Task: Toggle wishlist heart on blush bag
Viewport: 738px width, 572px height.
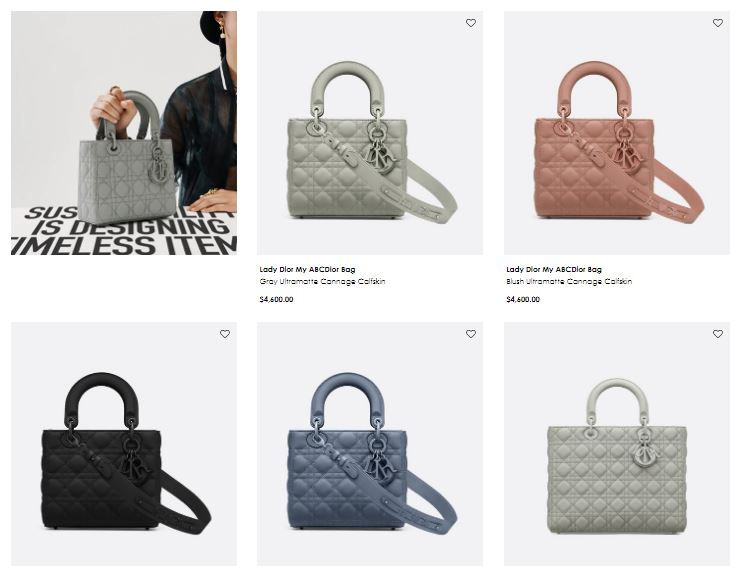Action: click(717, 23)
